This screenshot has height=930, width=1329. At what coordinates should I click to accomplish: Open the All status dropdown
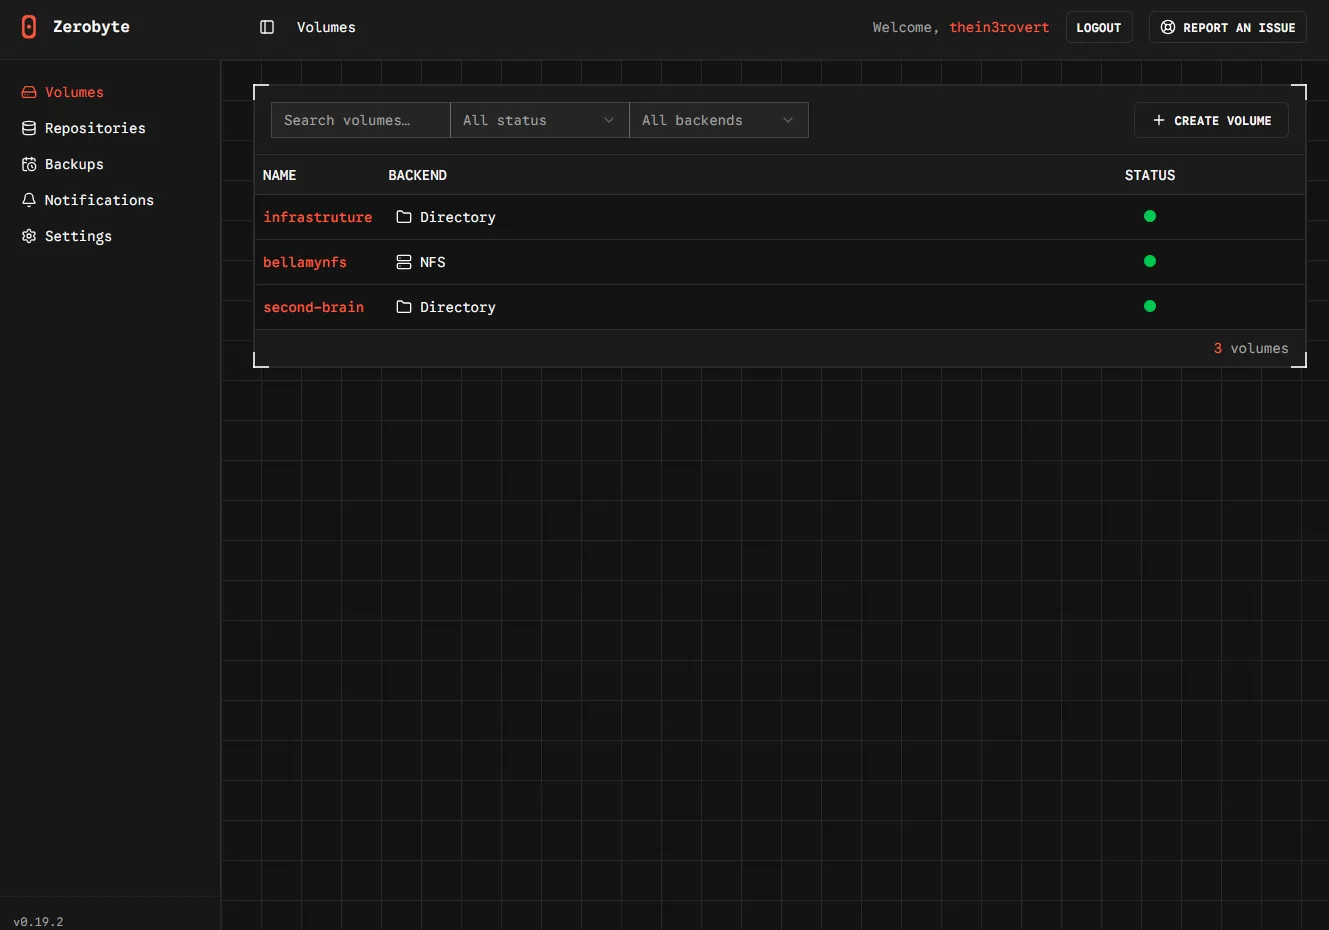pyautogui.click(x=539, y=120)
